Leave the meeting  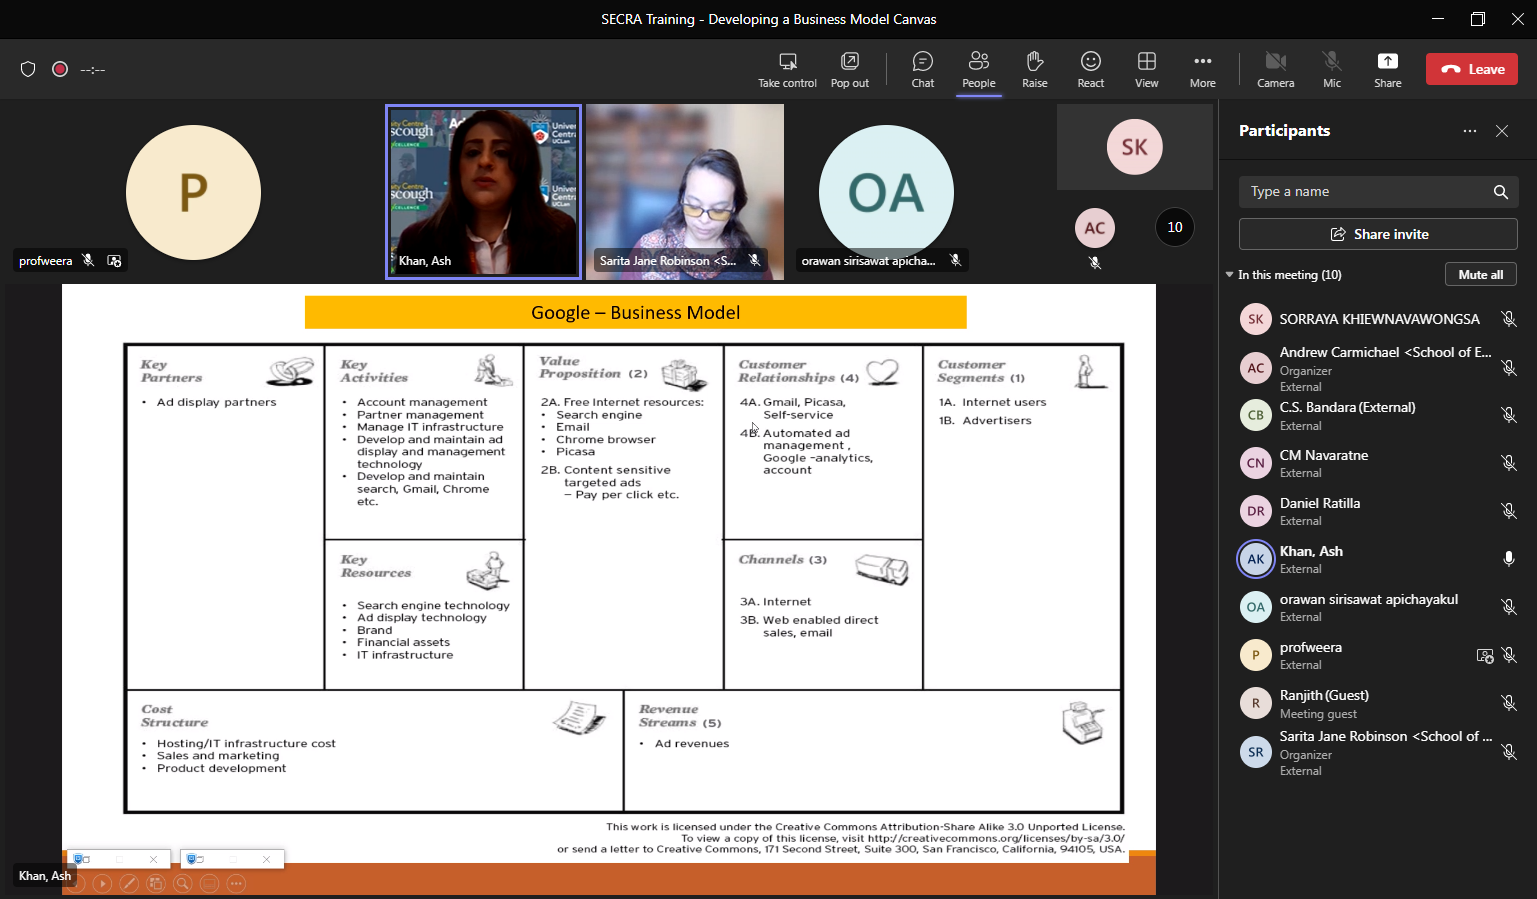[1472, 69]
